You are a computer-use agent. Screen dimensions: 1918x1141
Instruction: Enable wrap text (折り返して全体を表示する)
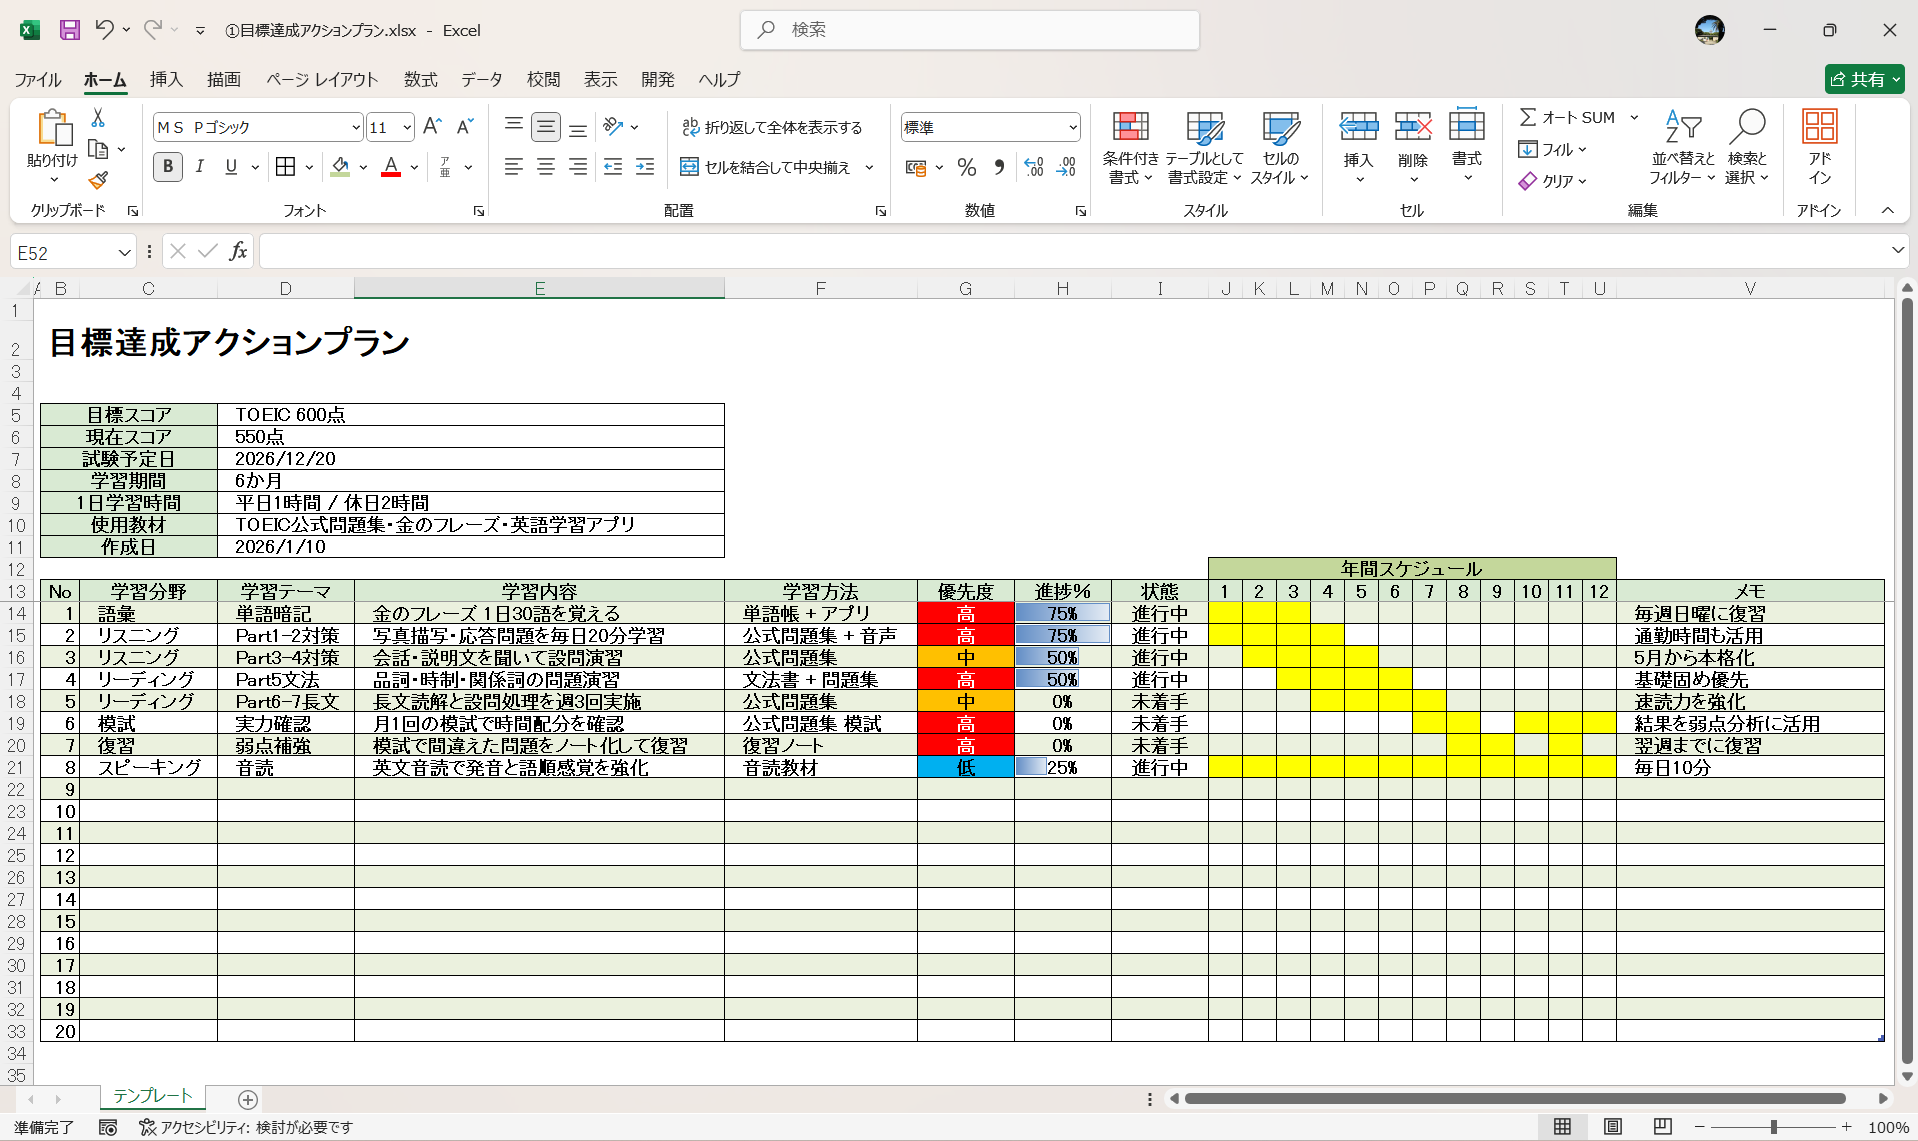pos(773,127)
